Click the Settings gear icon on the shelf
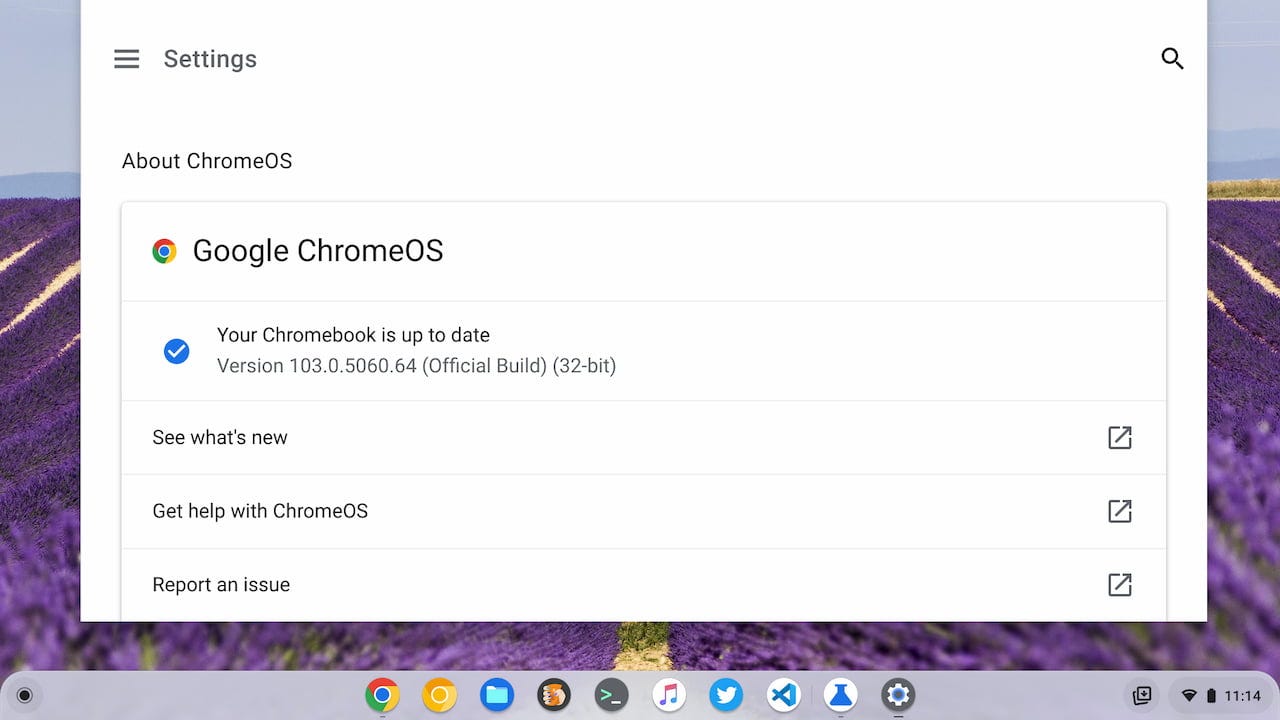 coord(898,695)
